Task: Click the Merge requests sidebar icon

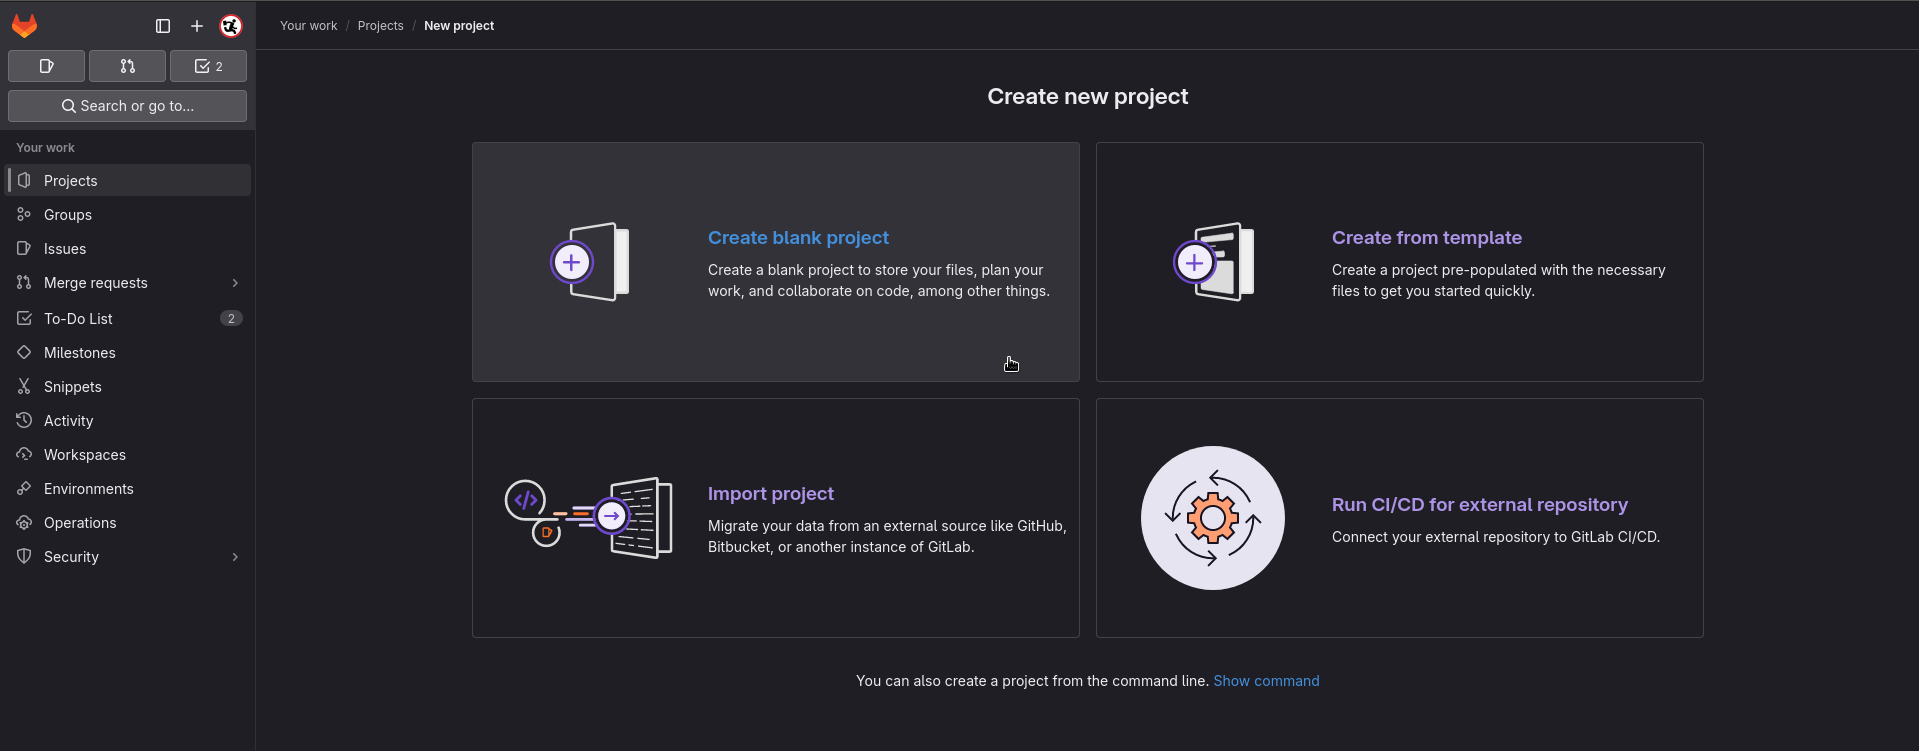Action: [x=24, y=282]
